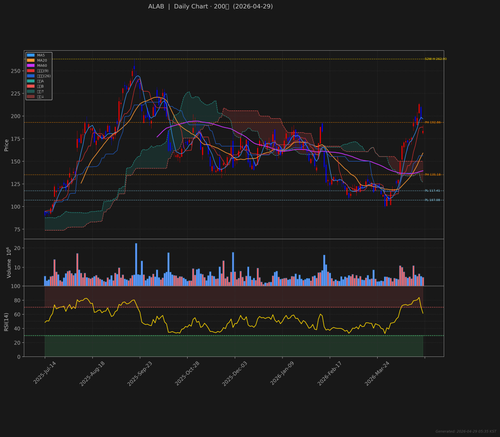
Task: Click the orange PH 135 level label
Action: click(433, 175)
